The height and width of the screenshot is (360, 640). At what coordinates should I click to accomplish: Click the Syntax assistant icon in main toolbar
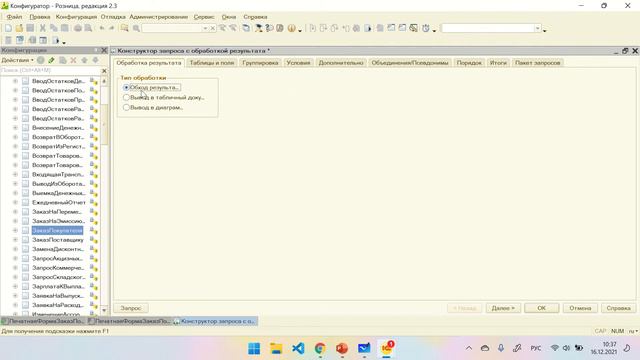click(x=258, y=28)
